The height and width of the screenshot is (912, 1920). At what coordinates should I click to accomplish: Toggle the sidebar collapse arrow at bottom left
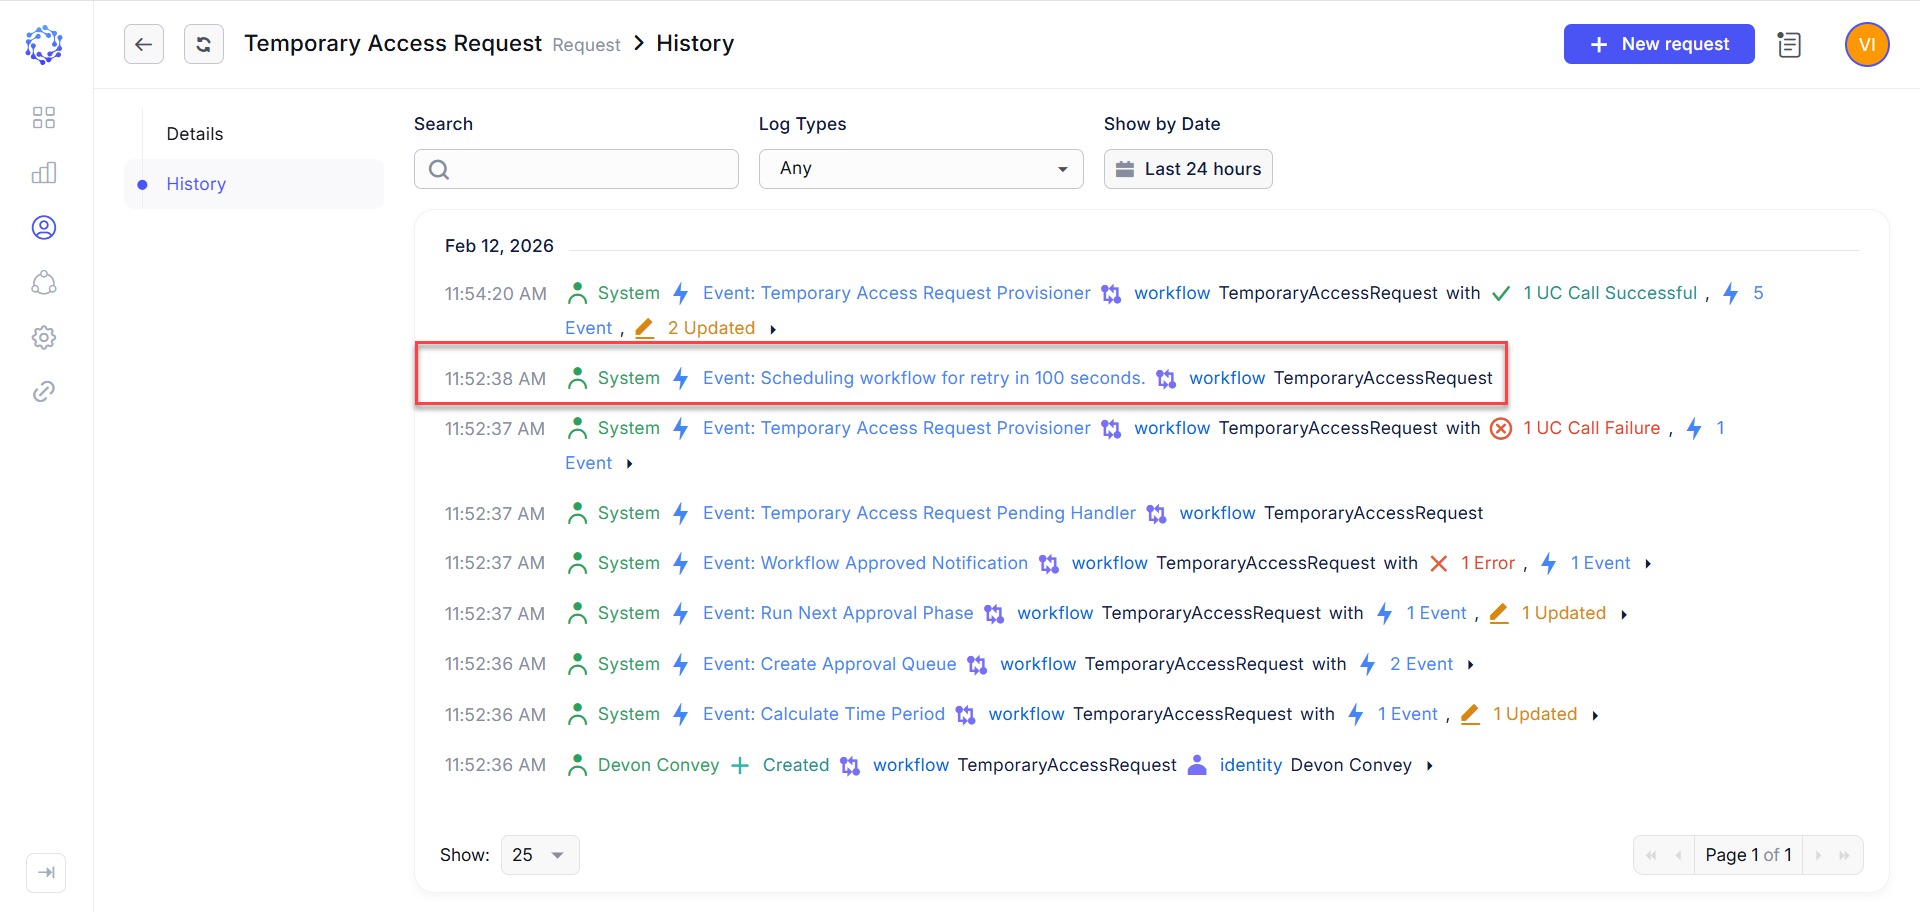46,872
